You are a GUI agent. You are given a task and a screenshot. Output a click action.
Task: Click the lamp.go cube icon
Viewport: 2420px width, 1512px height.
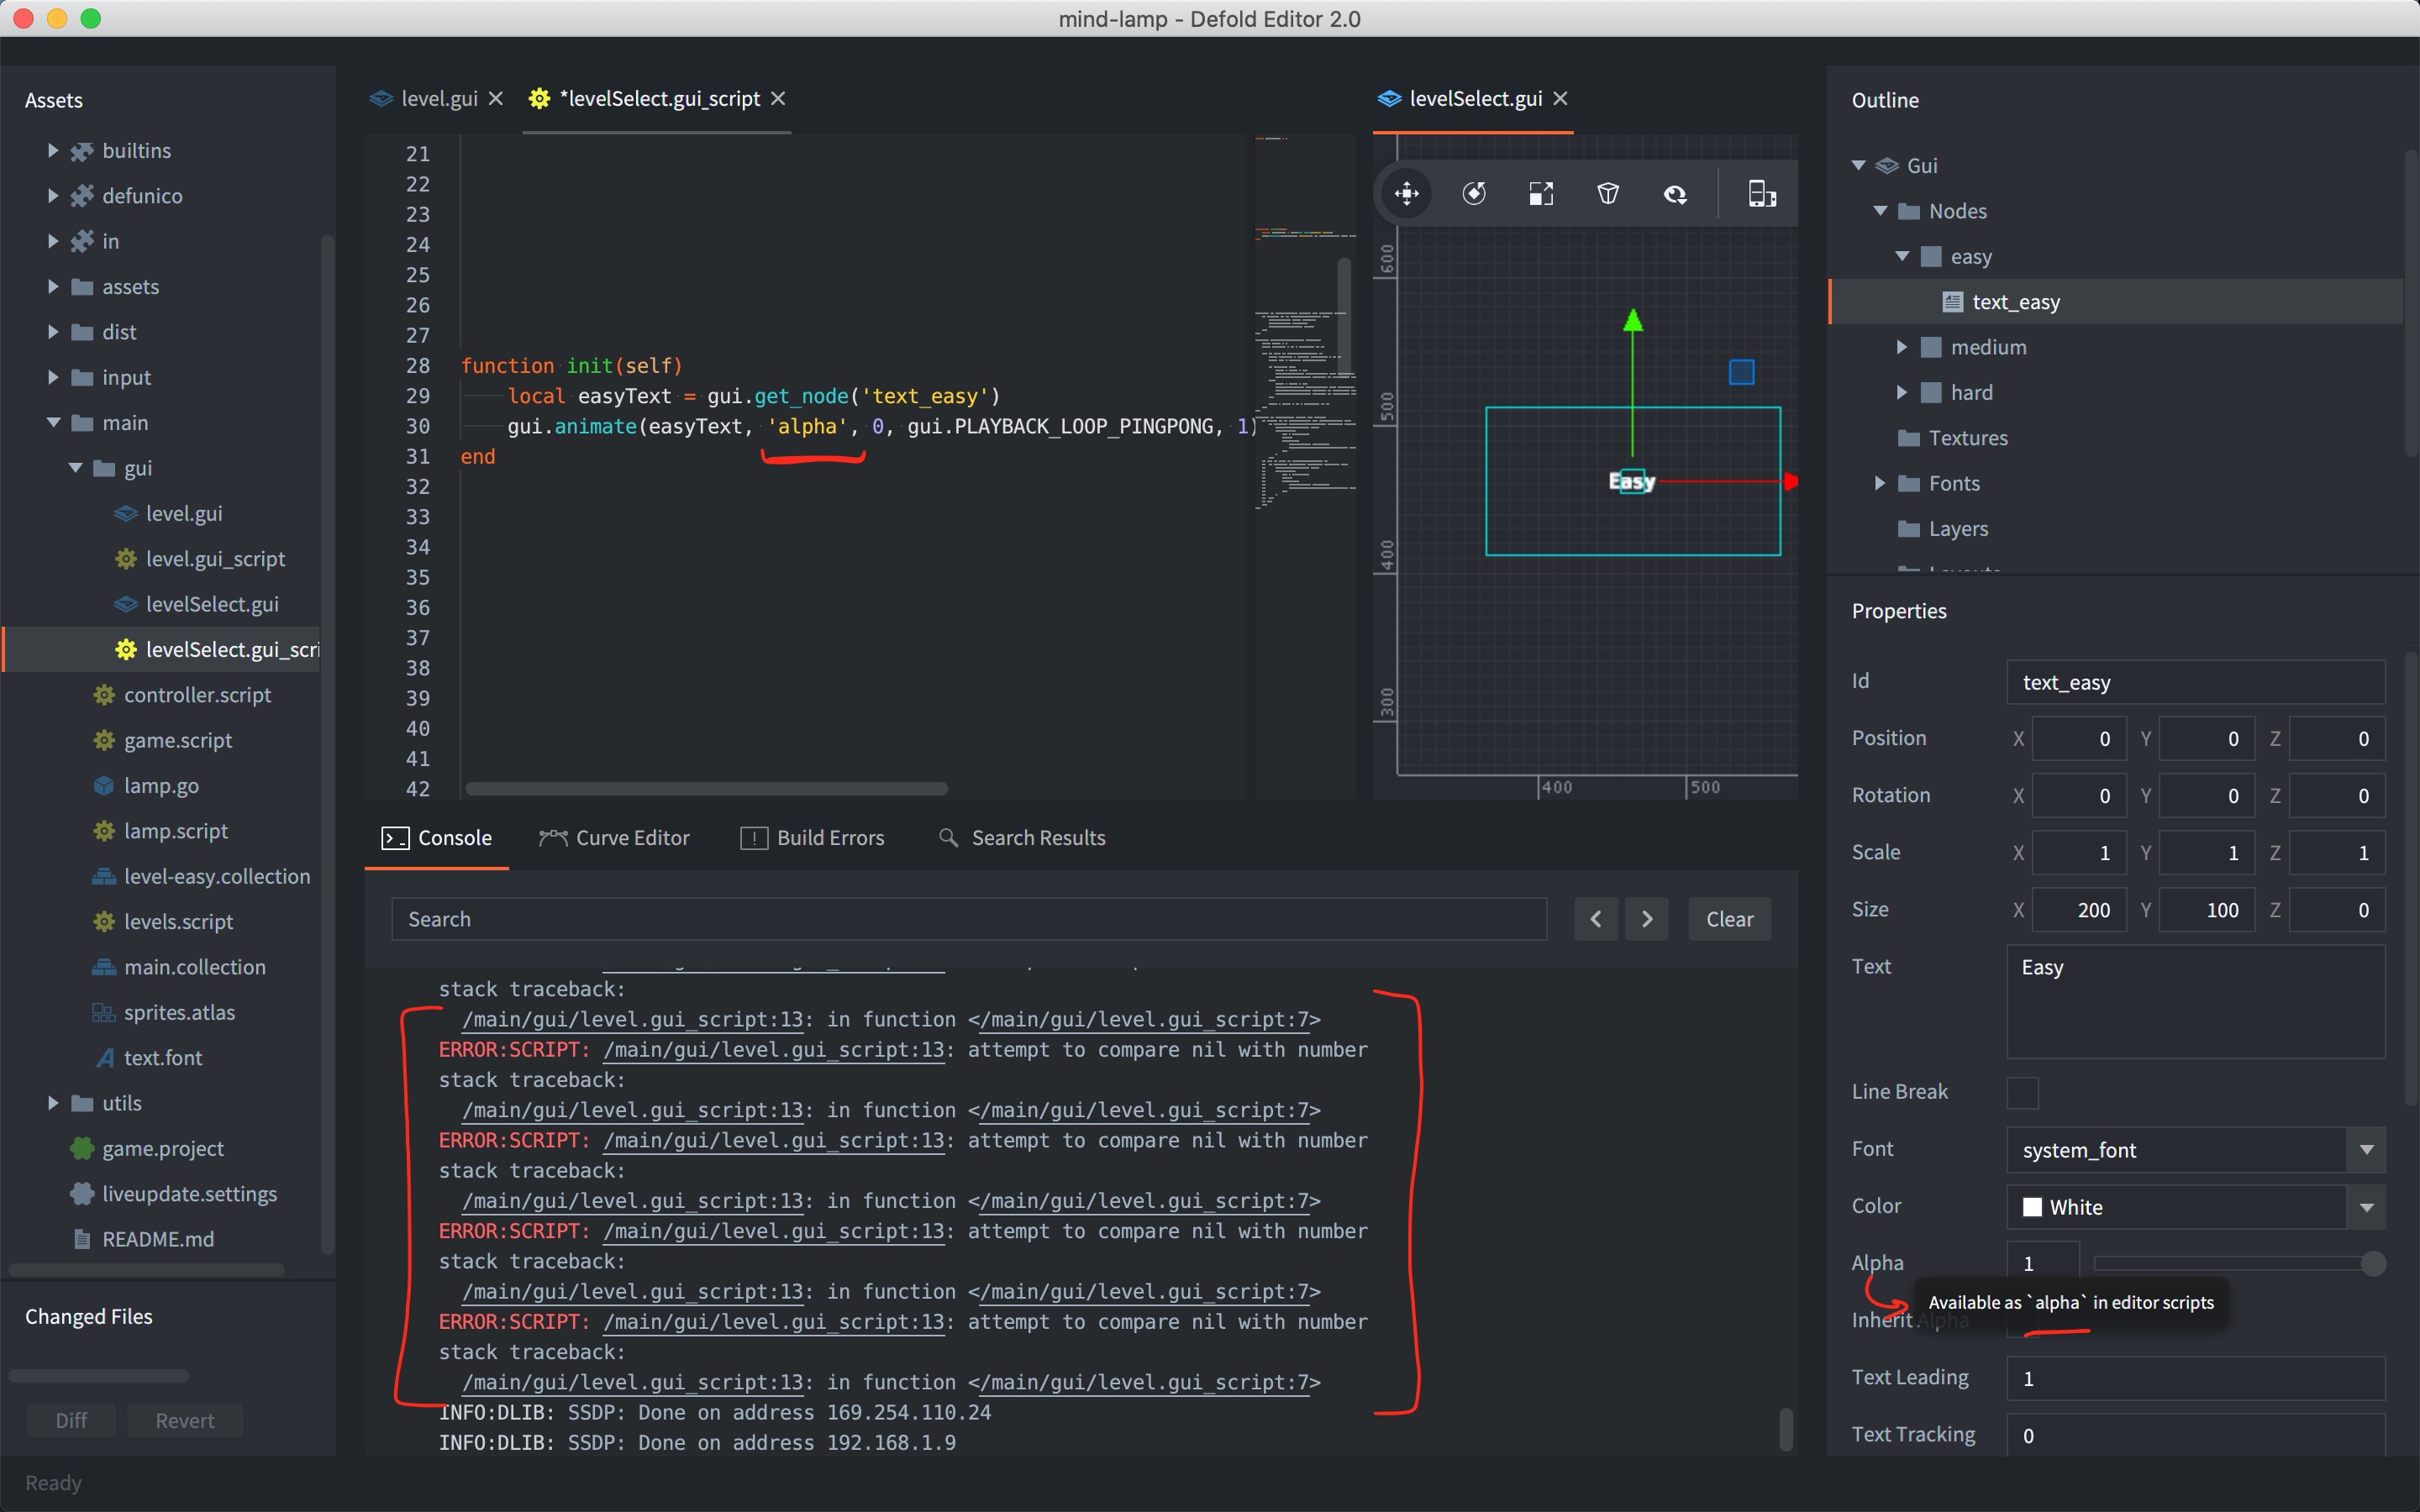pos(104,786)
